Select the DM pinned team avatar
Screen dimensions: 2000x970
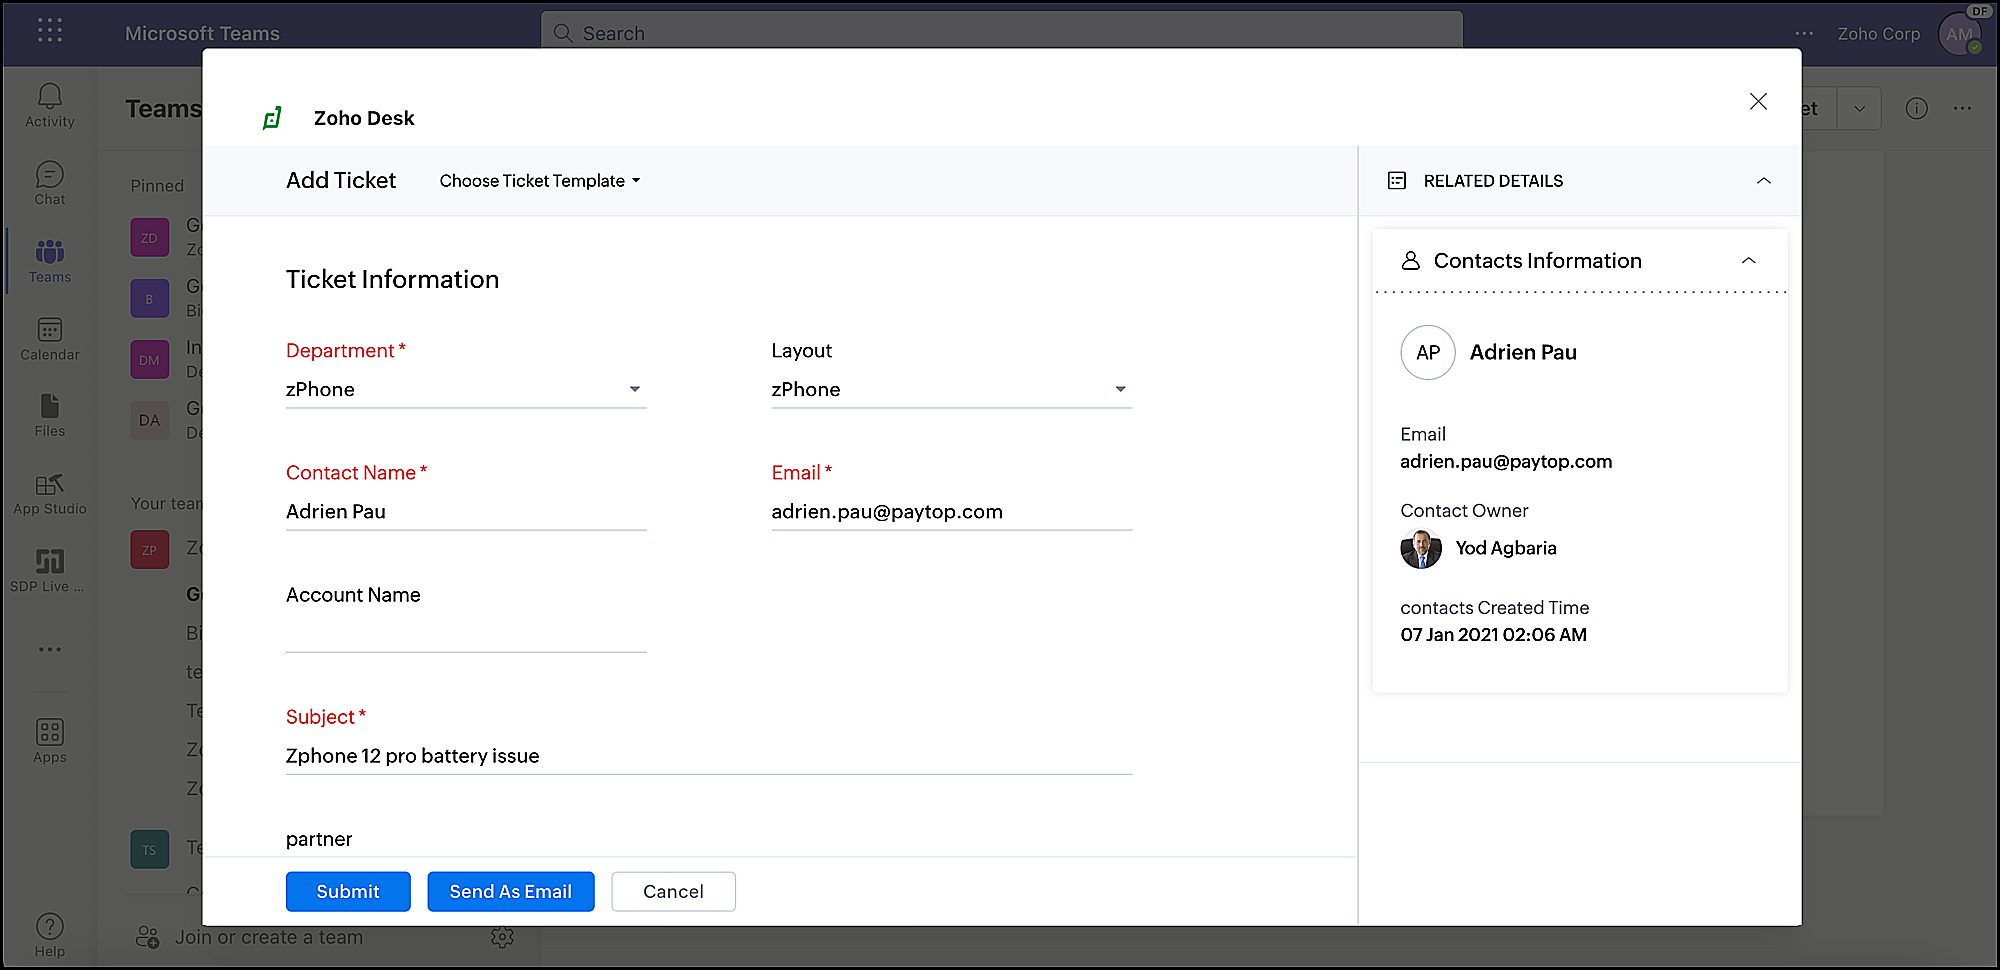(x=149, y=360)
